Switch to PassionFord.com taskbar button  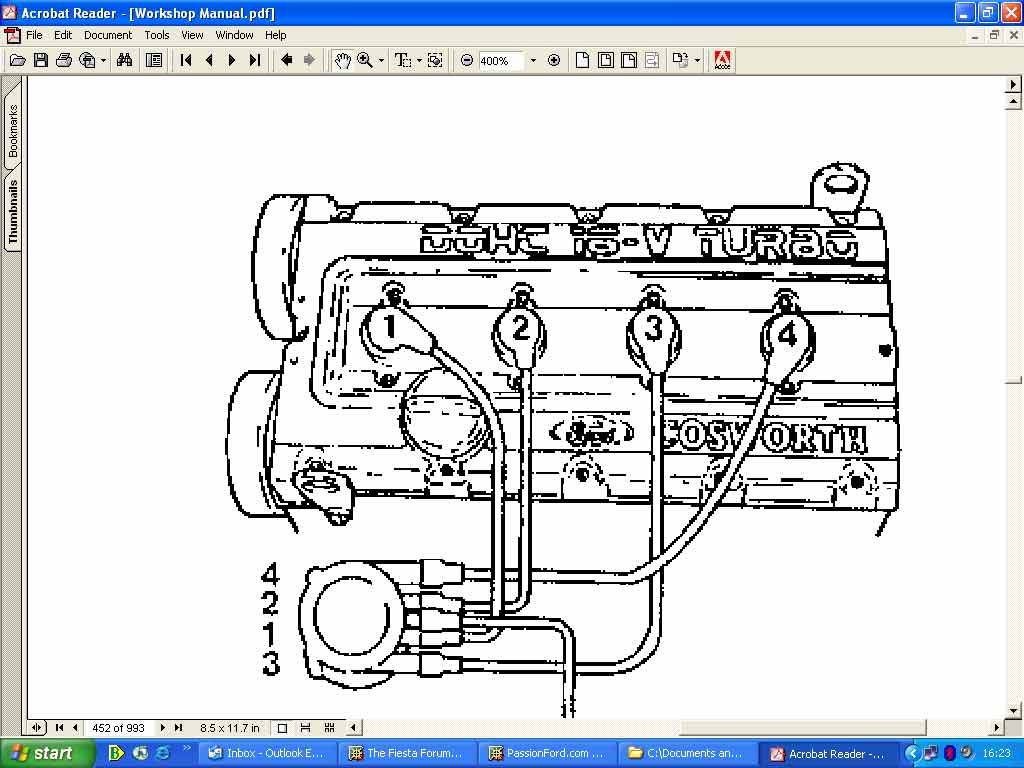(x=547, y=753)
